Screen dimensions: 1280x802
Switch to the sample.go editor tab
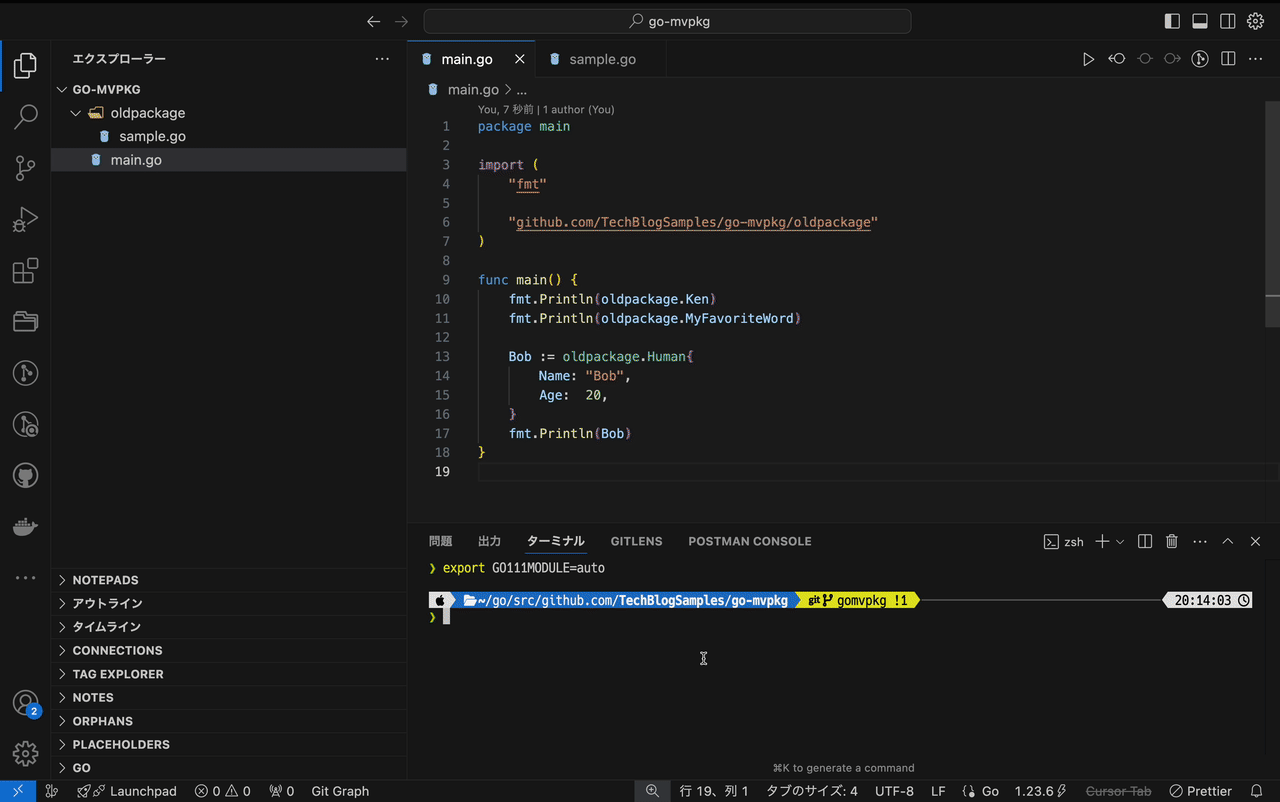click(601, 59)
